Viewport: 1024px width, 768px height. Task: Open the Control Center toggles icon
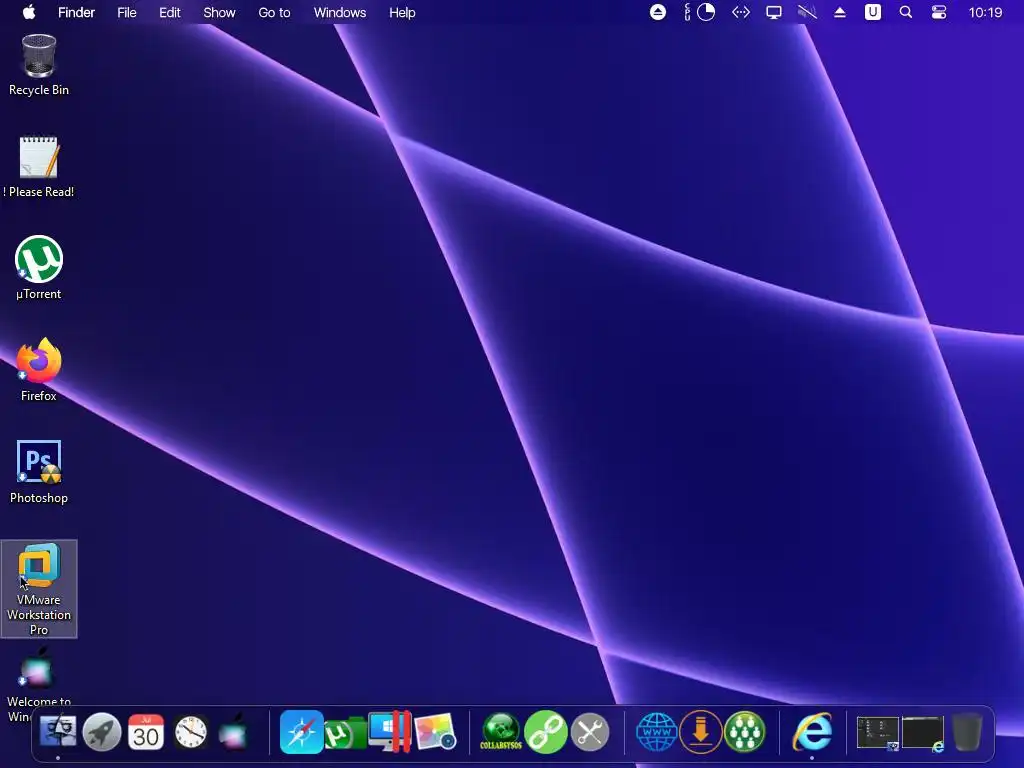[938, 12]
